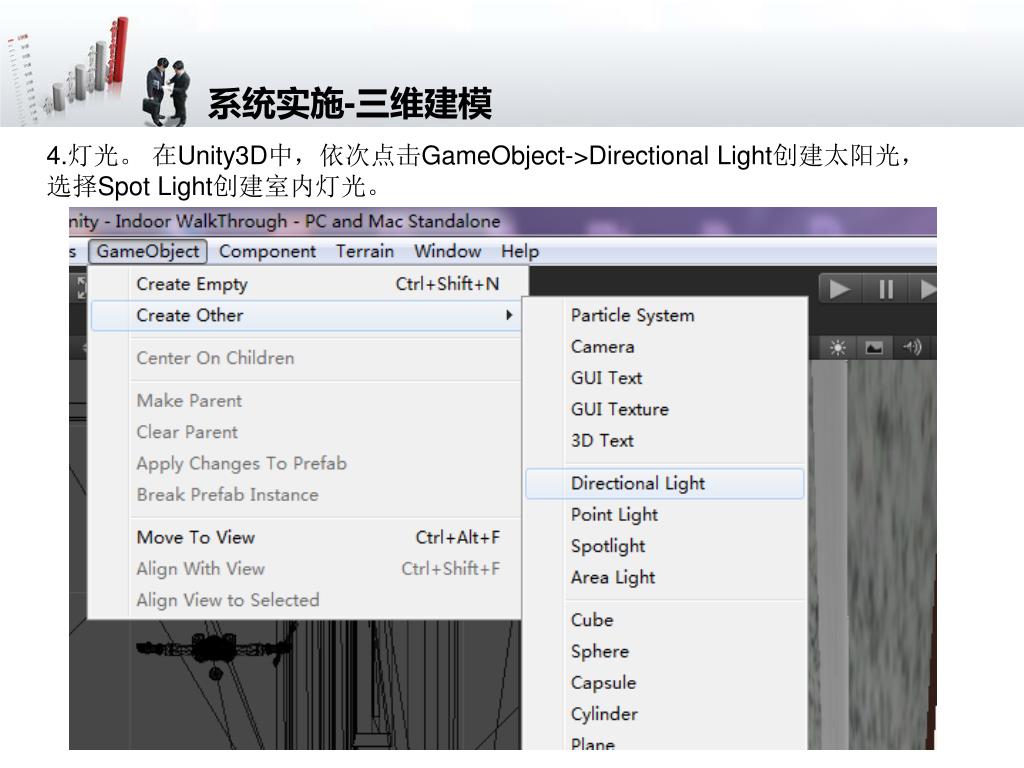Create a Spotlight
1024x768 pixels.
click(x=665, y=546)
